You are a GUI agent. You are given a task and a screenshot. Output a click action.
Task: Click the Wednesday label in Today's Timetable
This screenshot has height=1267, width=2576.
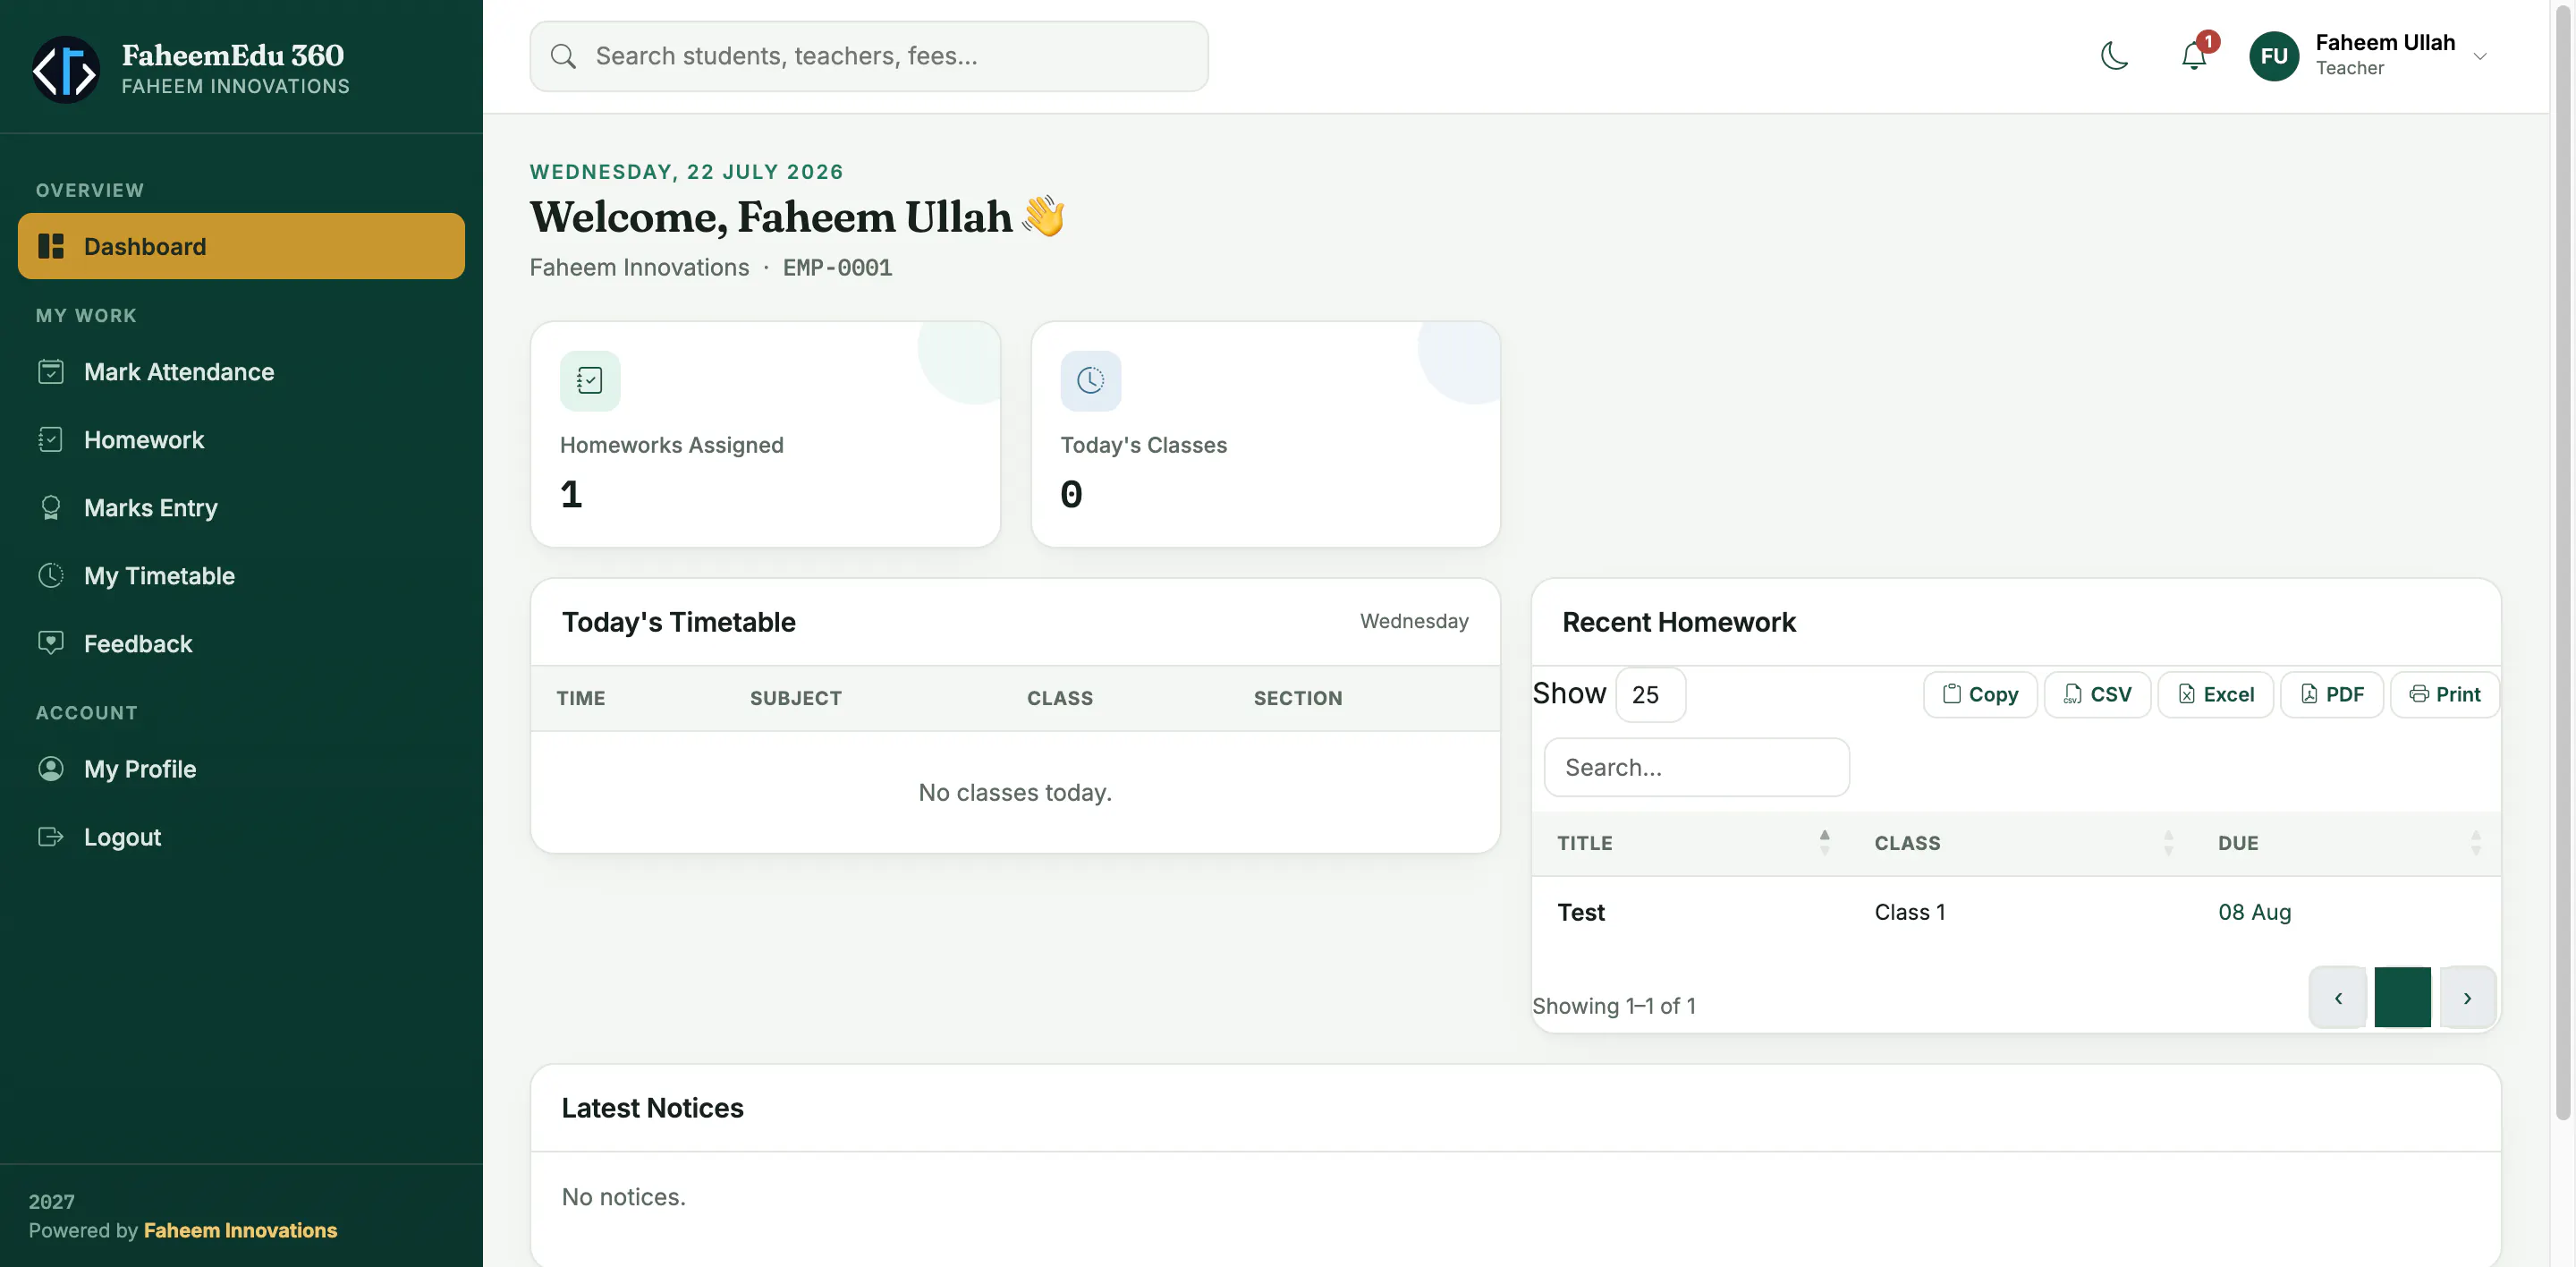(1414, 621)
